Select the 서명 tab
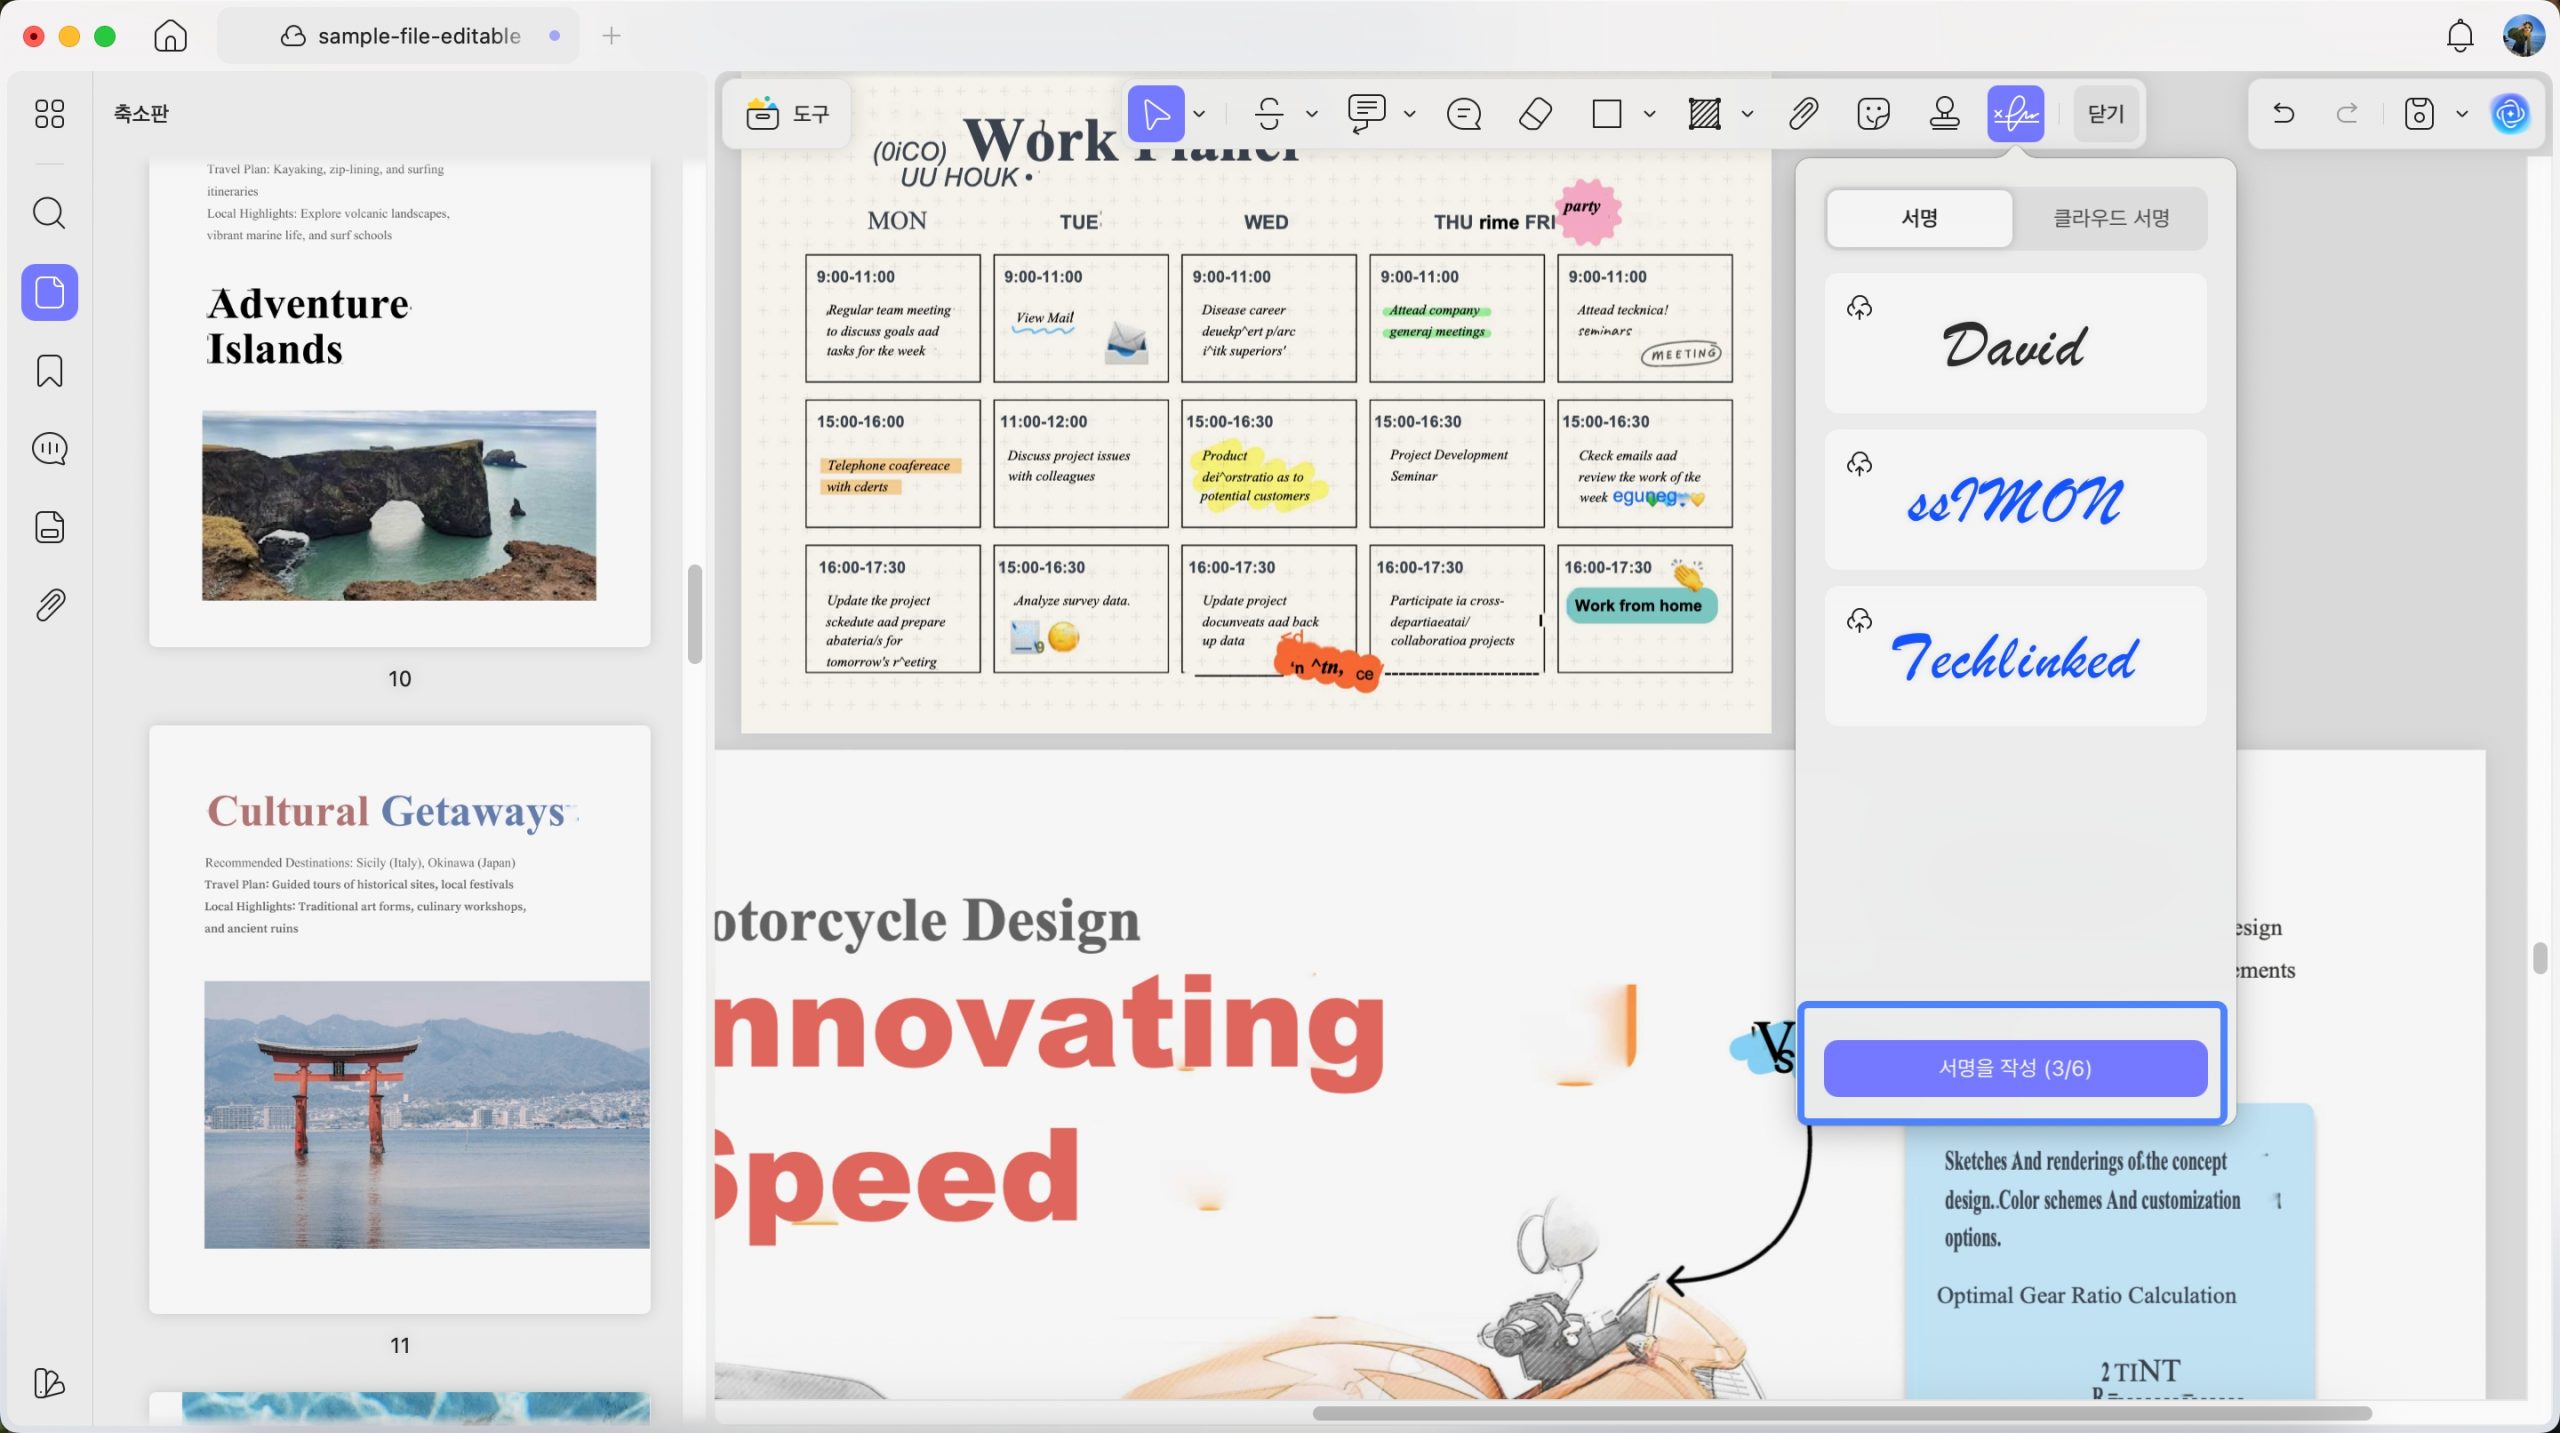The image size is (2560, 1433). pyautogui.click(x=1919, y=218)
